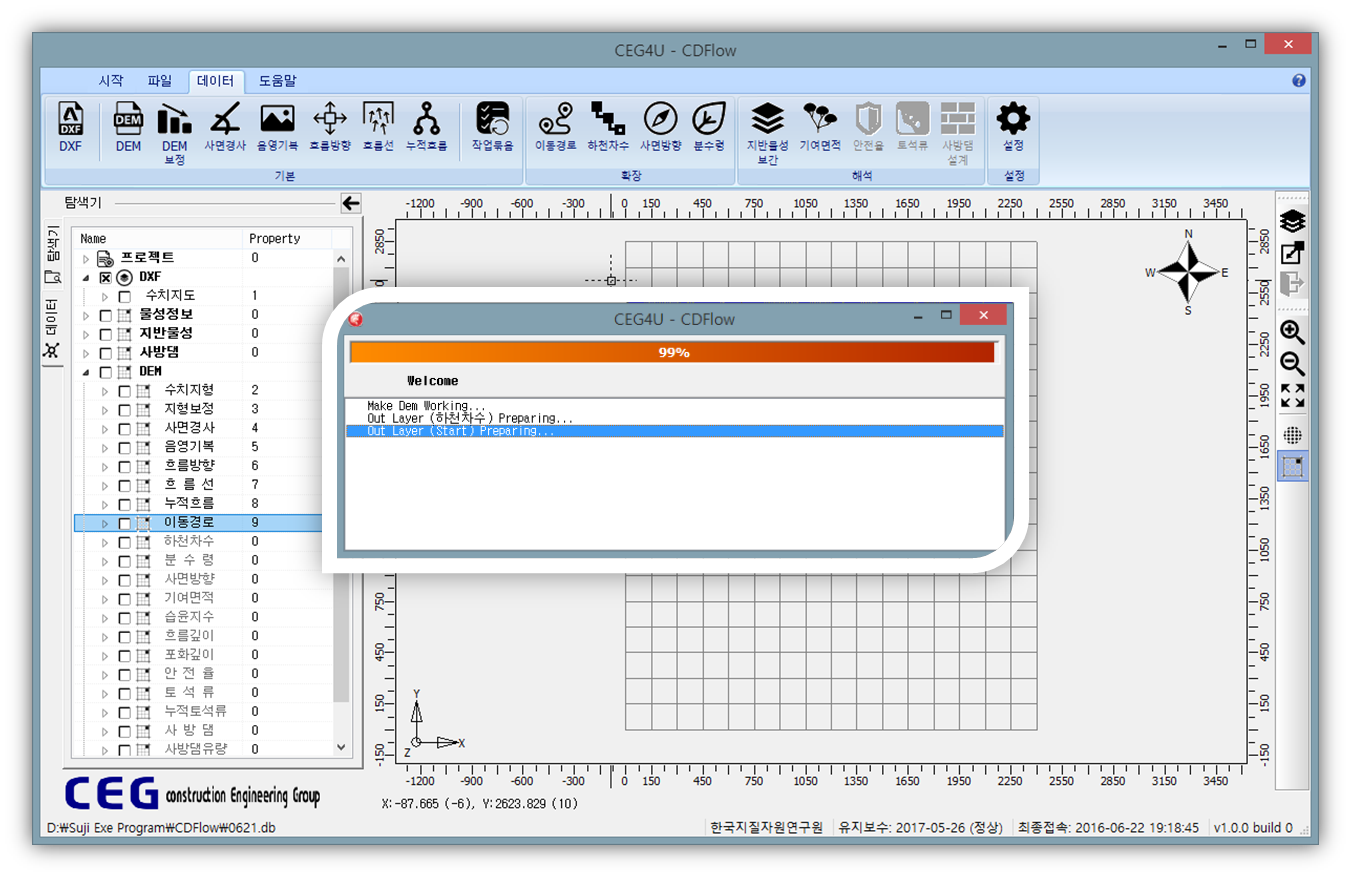Check the 사방댐 top-level checkbox
The height and width of the screenshot is (877, 1351).
click(105, 353)
